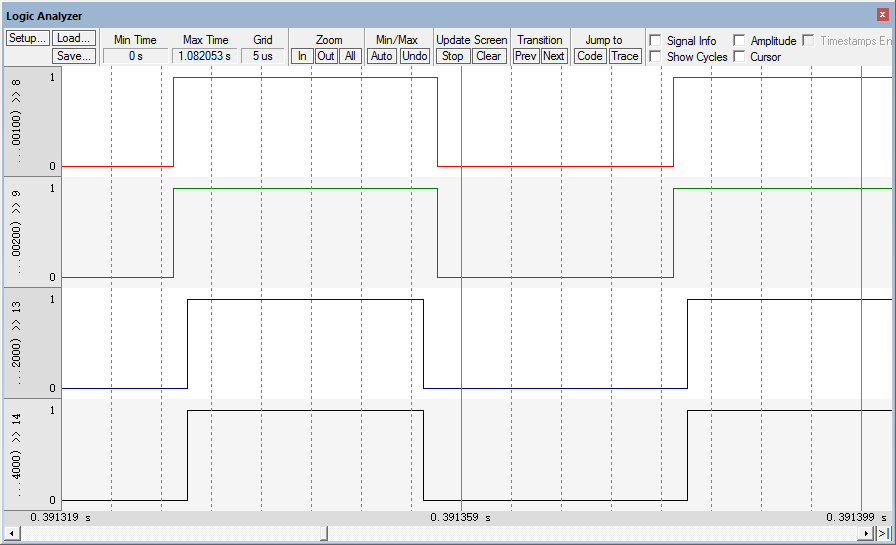Clear the logic analyzer screen
The image size is (896, 545).
click(489, 56)
